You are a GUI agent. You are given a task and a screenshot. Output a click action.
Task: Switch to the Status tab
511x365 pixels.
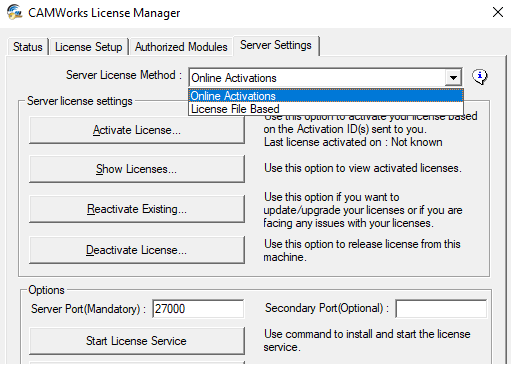coord(28,47)
